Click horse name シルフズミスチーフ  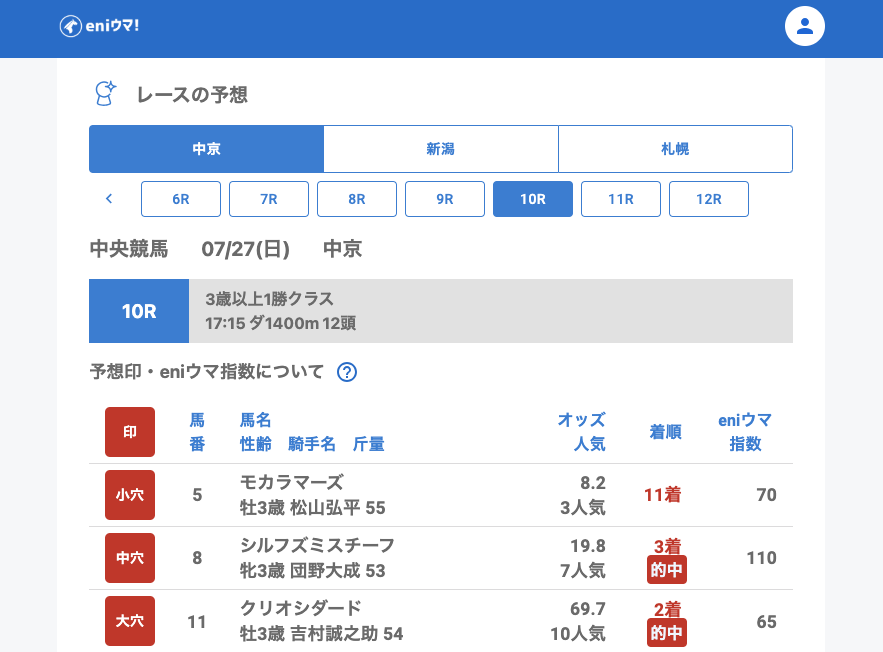click(317, 545)
